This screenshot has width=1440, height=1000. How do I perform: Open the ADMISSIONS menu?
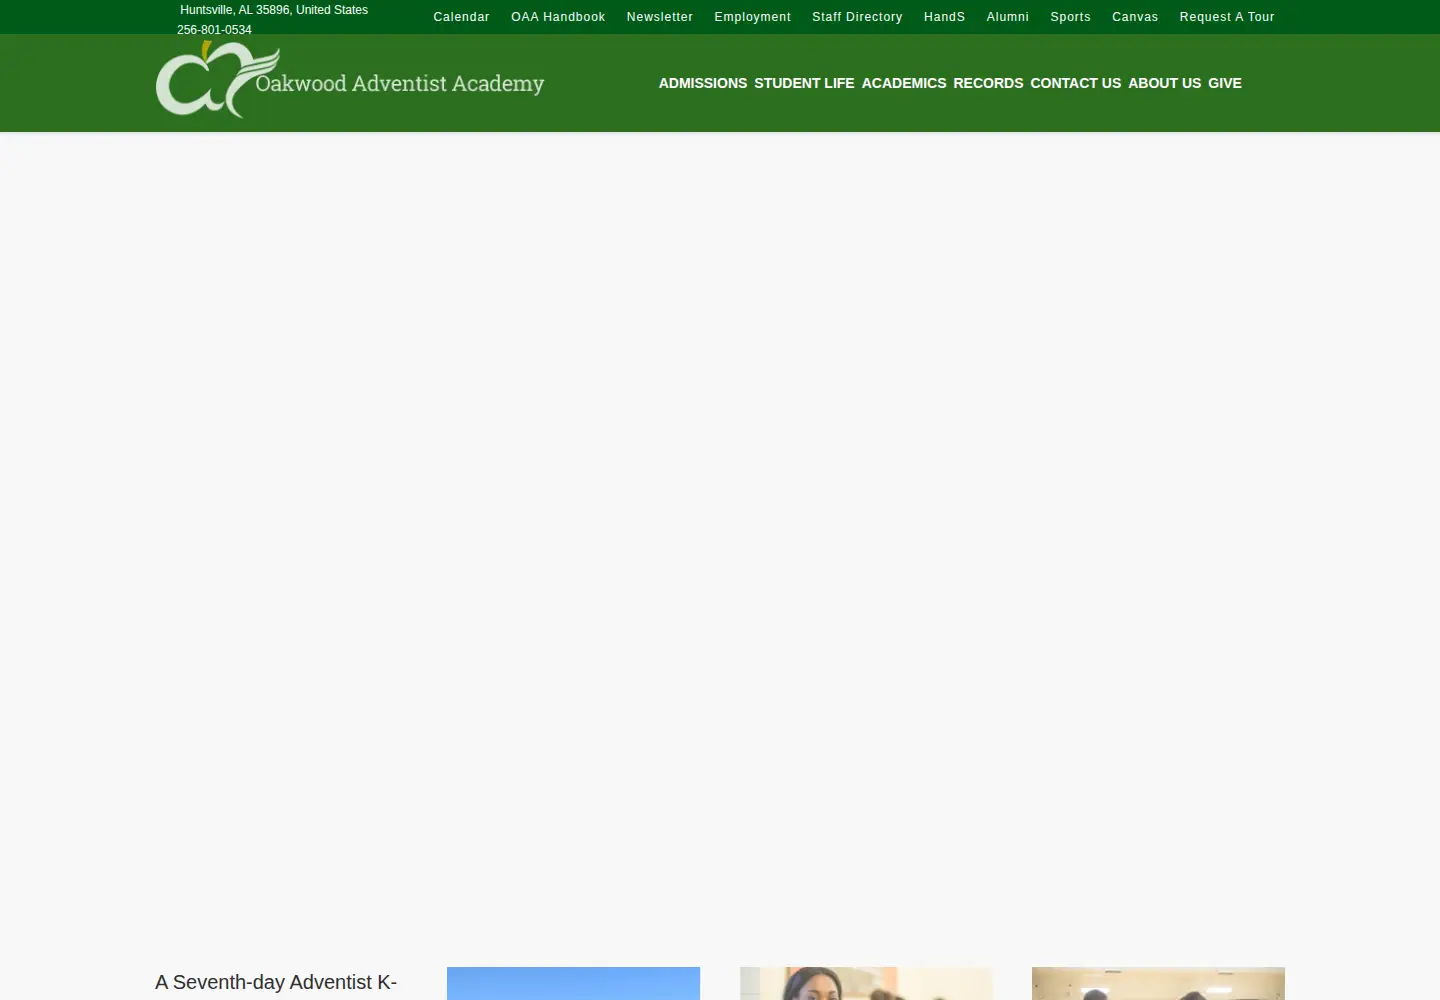coord(703,83)
